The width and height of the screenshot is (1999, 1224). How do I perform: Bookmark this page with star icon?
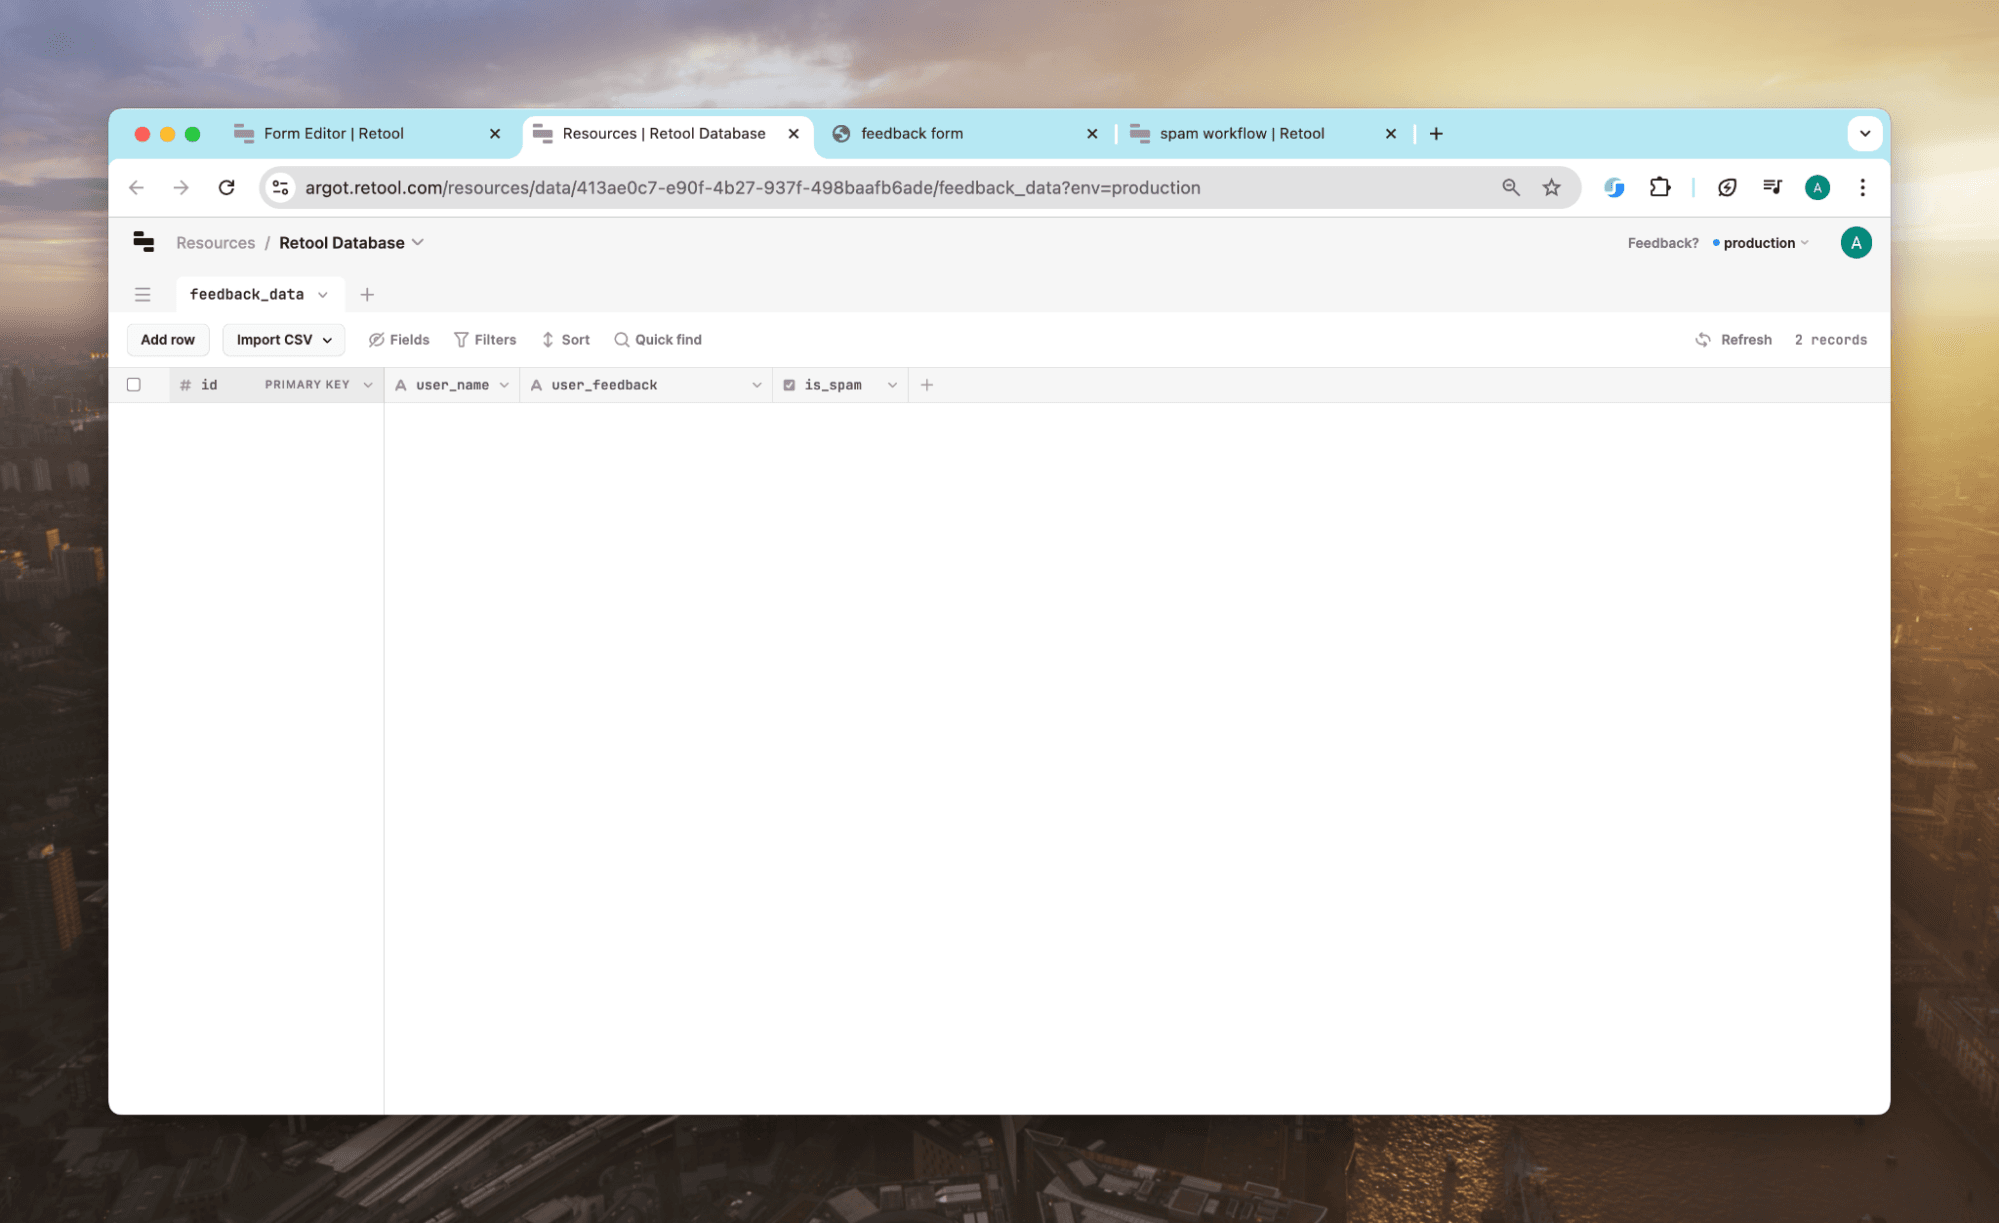point(1551,187)
